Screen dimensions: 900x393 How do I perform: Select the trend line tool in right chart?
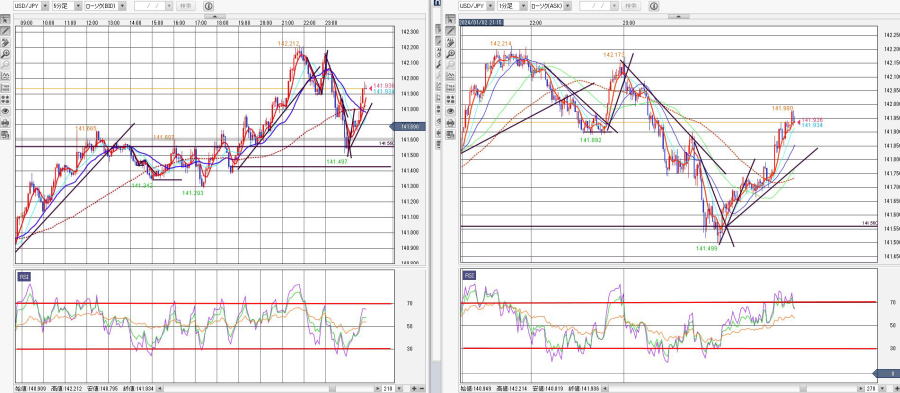point(451,30)
